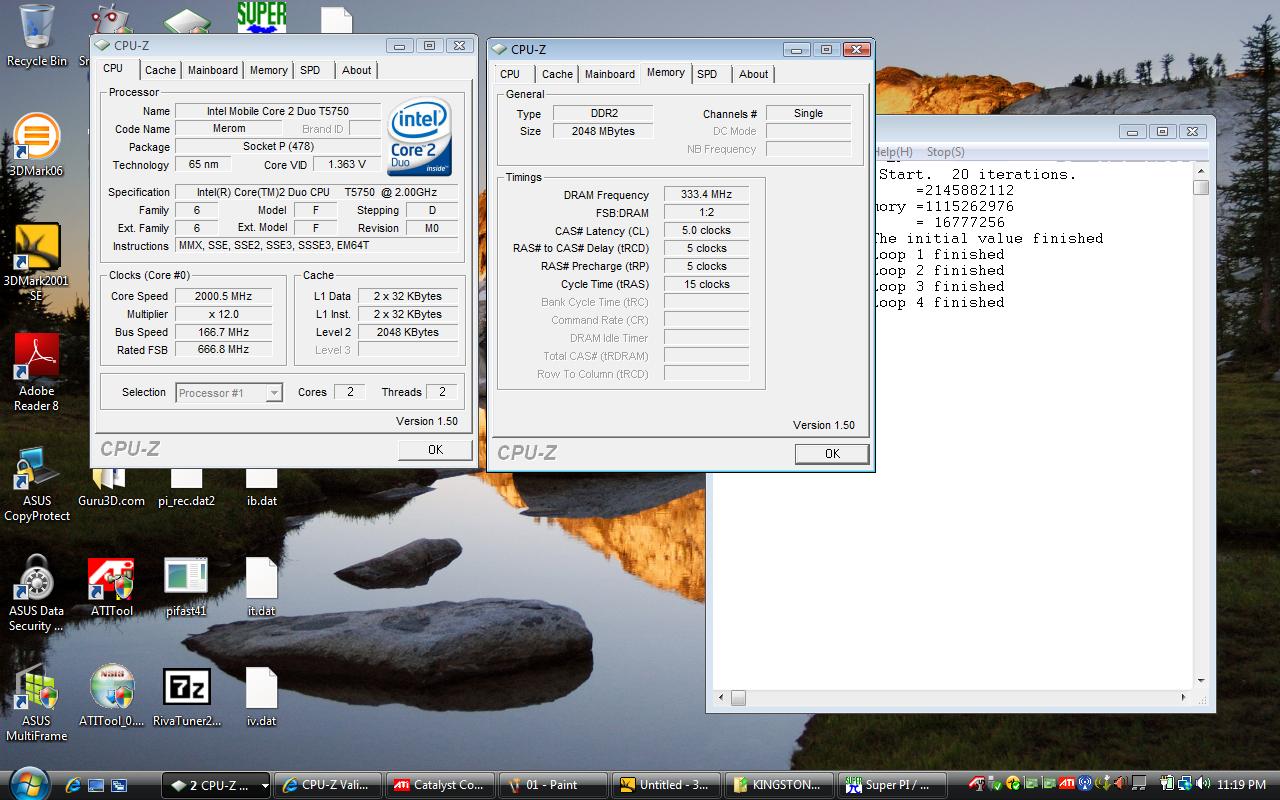The image size is (1280, 800).
Task: Click the Rated FSB value 666.8 MHz
Action: (224, 350)
